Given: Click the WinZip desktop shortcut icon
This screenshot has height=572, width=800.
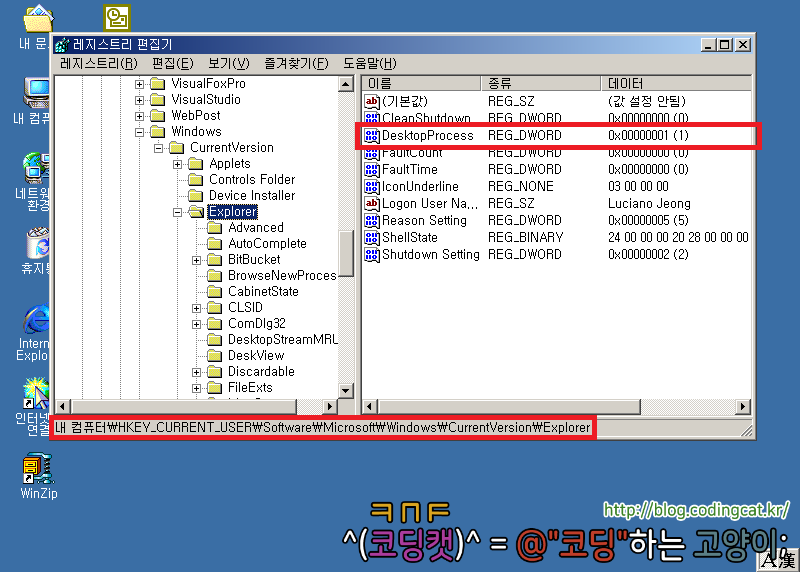Looking at the screenshot, I should click(38, 468).
